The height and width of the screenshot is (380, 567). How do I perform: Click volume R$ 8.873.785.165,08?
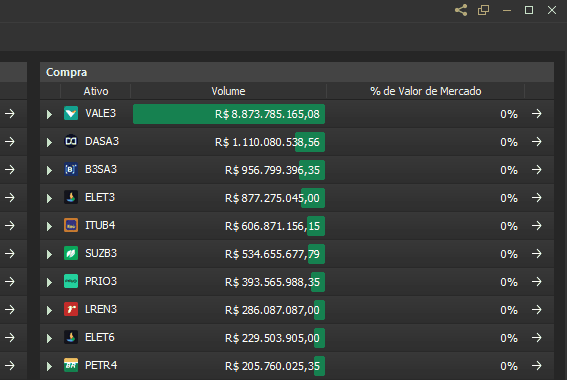point(267,114)
